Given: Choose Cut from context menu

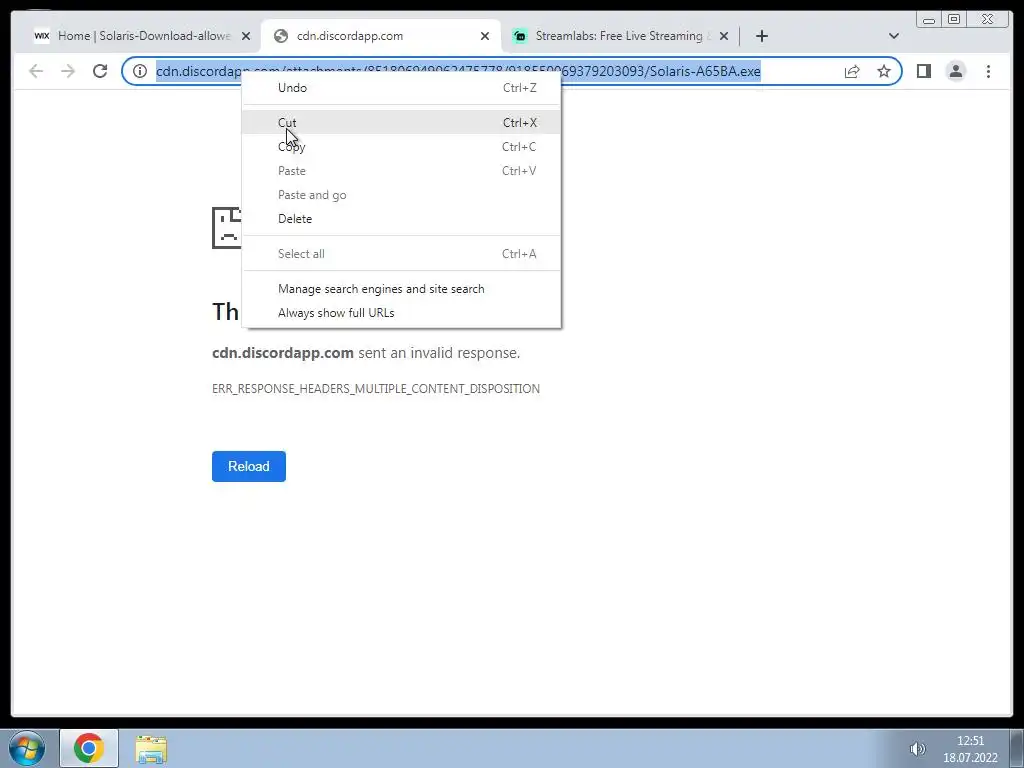Looking at the screenshot, I should pos(401,122).
